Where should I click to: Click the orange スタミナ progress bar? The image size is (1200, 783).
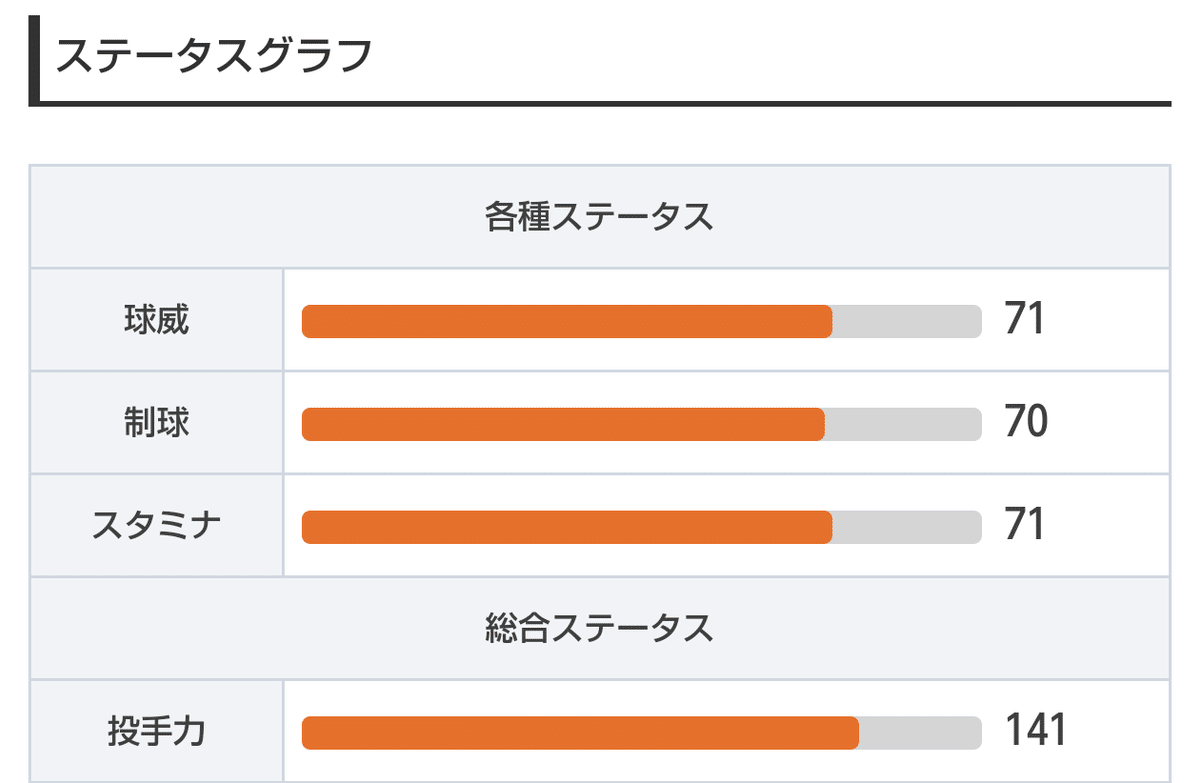[x=567, y=527]
